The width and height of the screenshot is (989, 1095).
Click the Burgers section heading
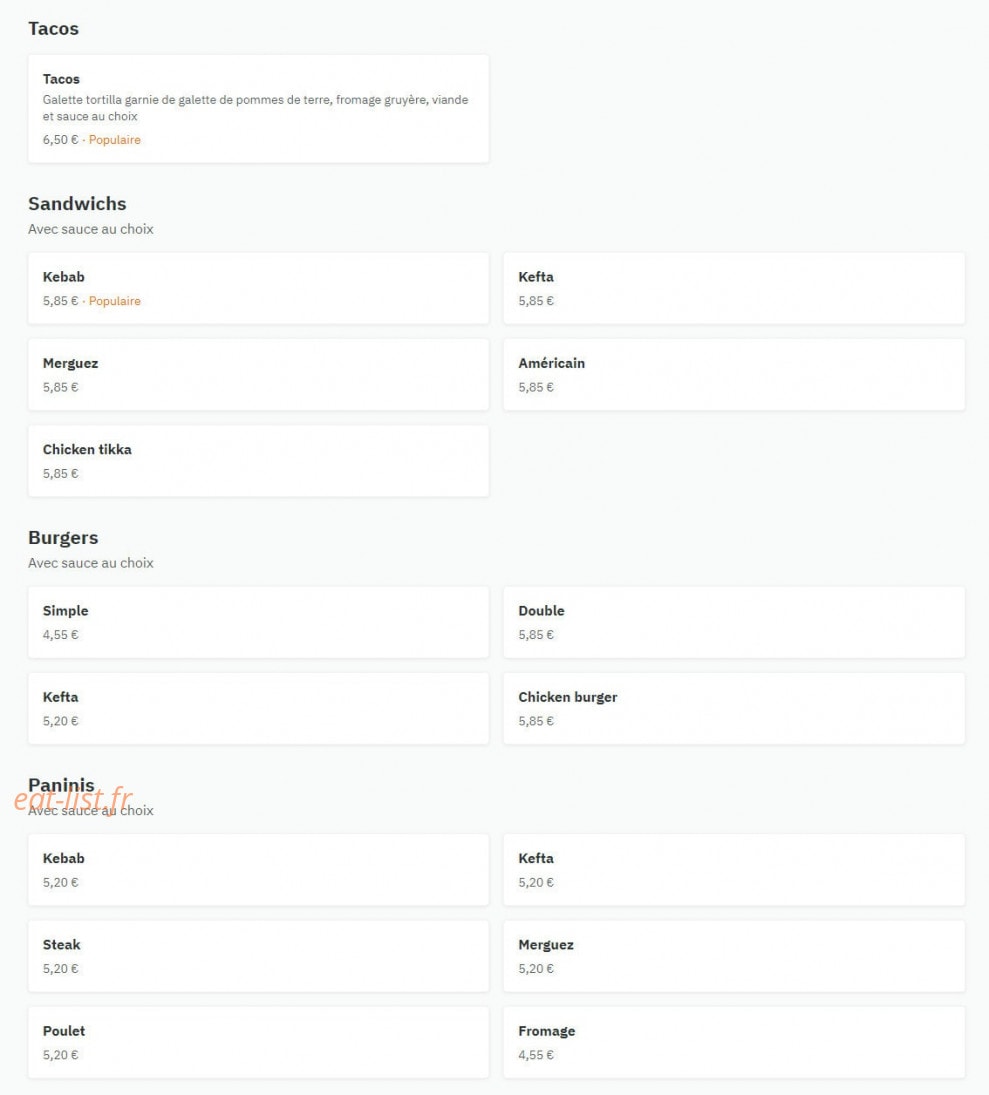pos(64,538)
